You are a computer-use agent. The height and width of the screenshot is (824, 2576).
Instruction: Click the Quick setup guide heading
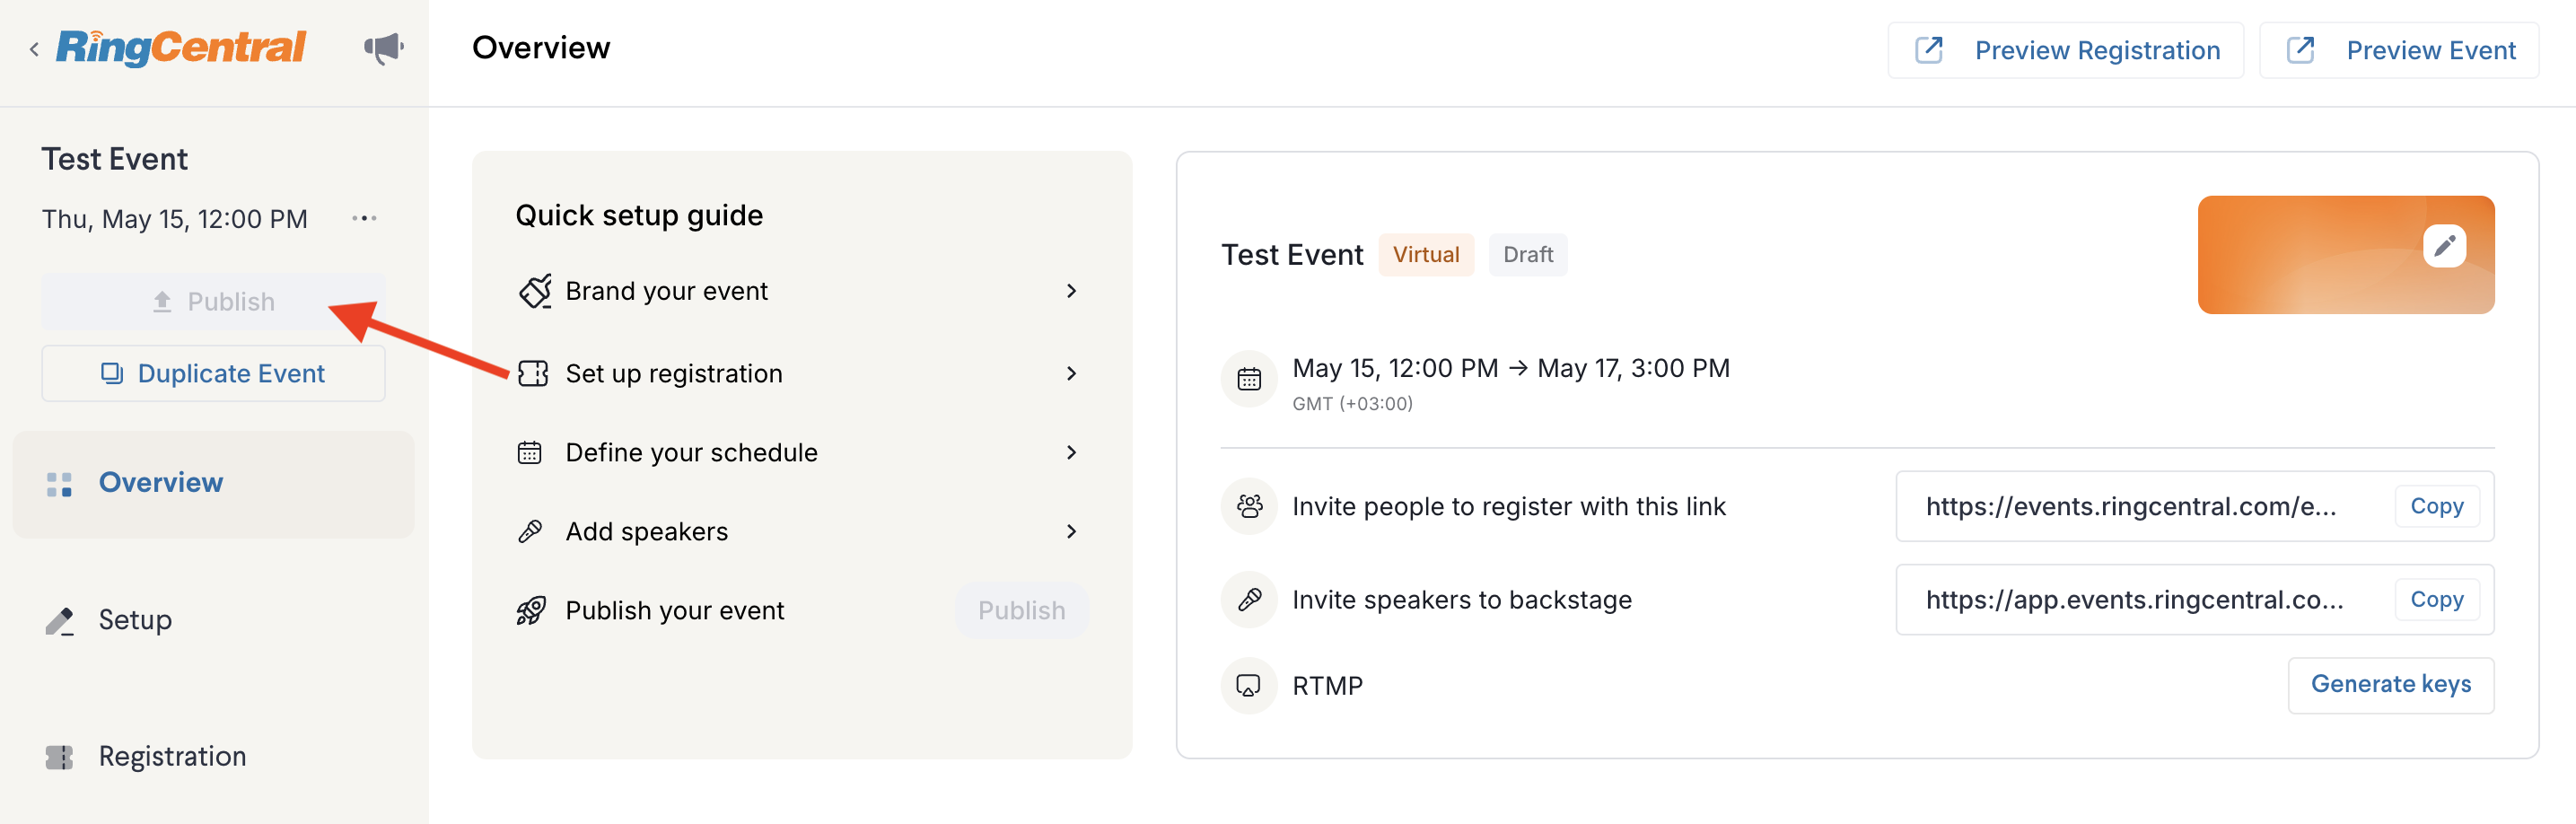(639, 215)
